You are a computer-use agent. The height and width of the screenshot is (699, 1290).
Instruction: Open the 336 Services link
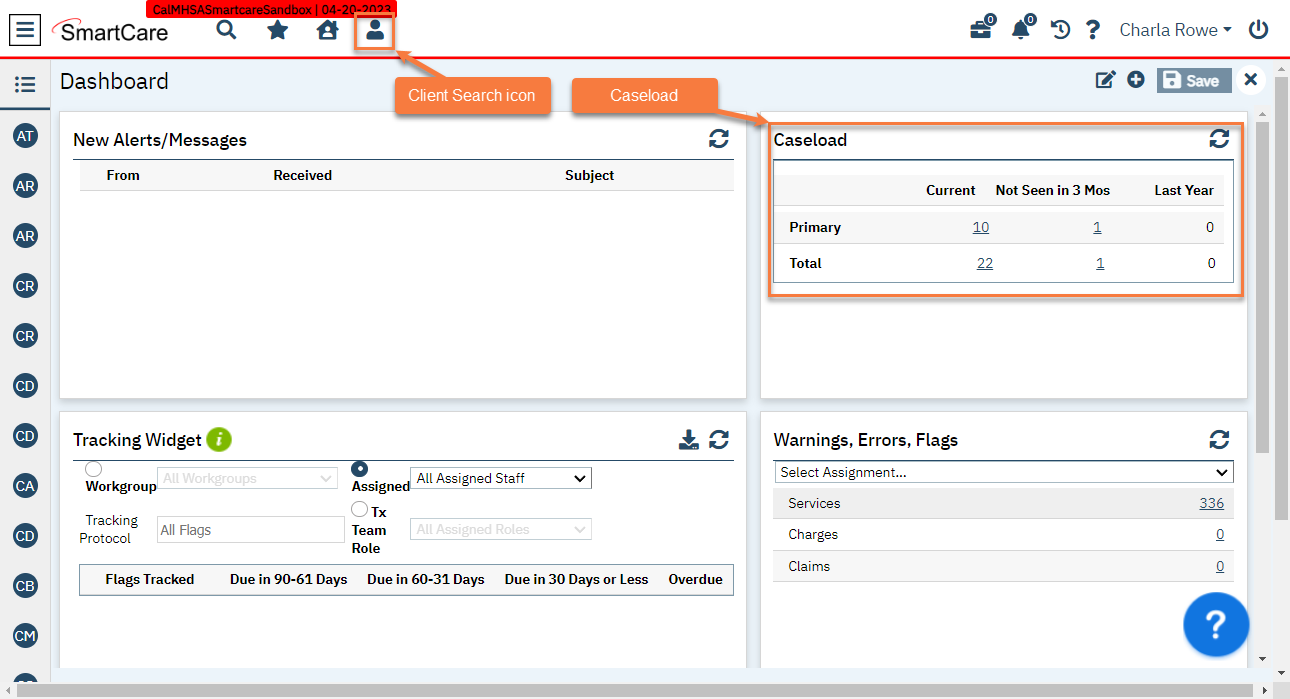pos(1211,503)
